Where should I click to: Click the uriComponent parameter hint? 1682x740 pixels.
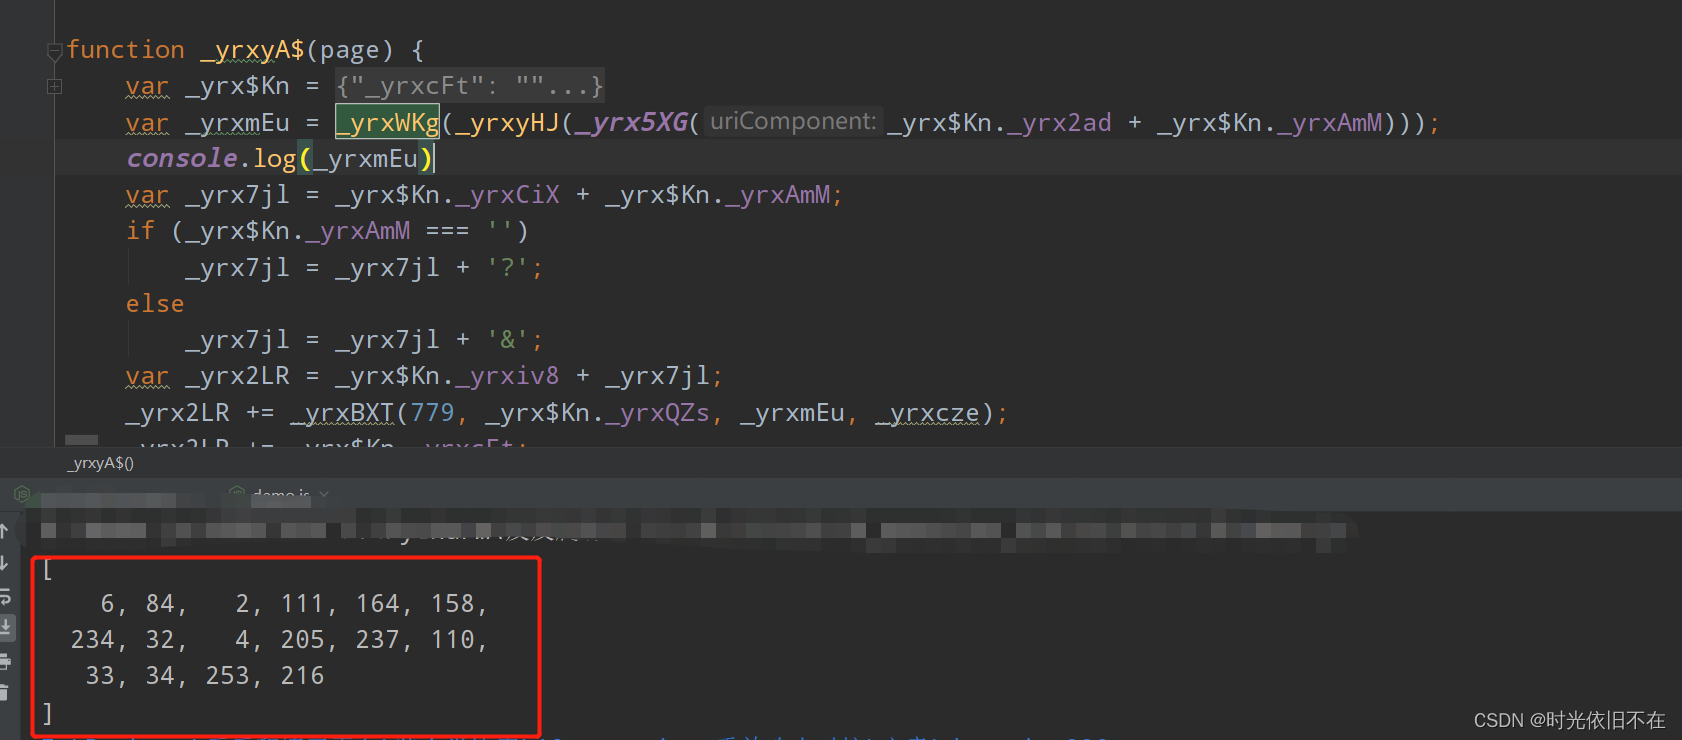coord(793,121)
